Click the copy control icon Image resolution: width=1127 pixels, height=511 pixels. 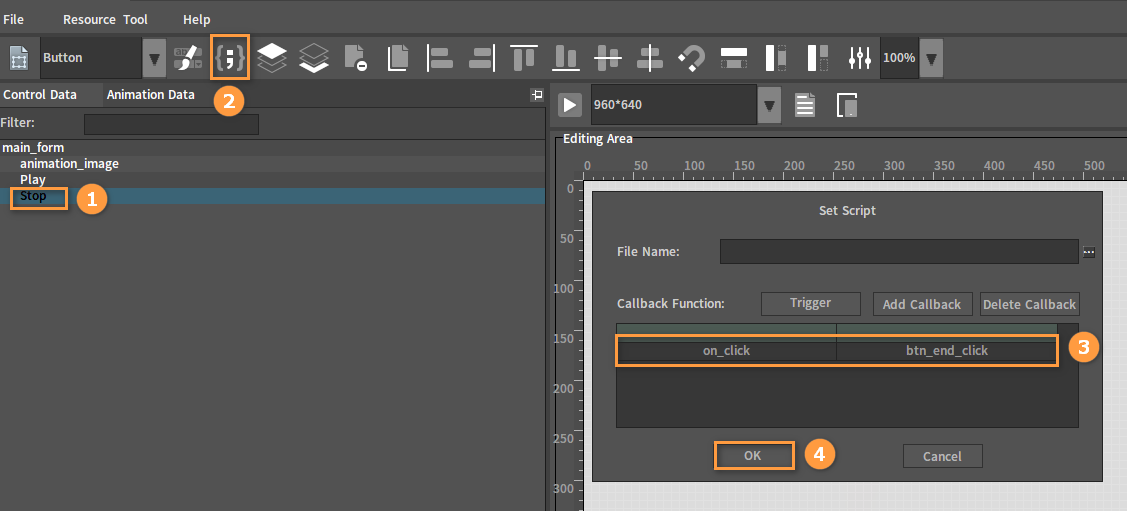coord(397,57)
